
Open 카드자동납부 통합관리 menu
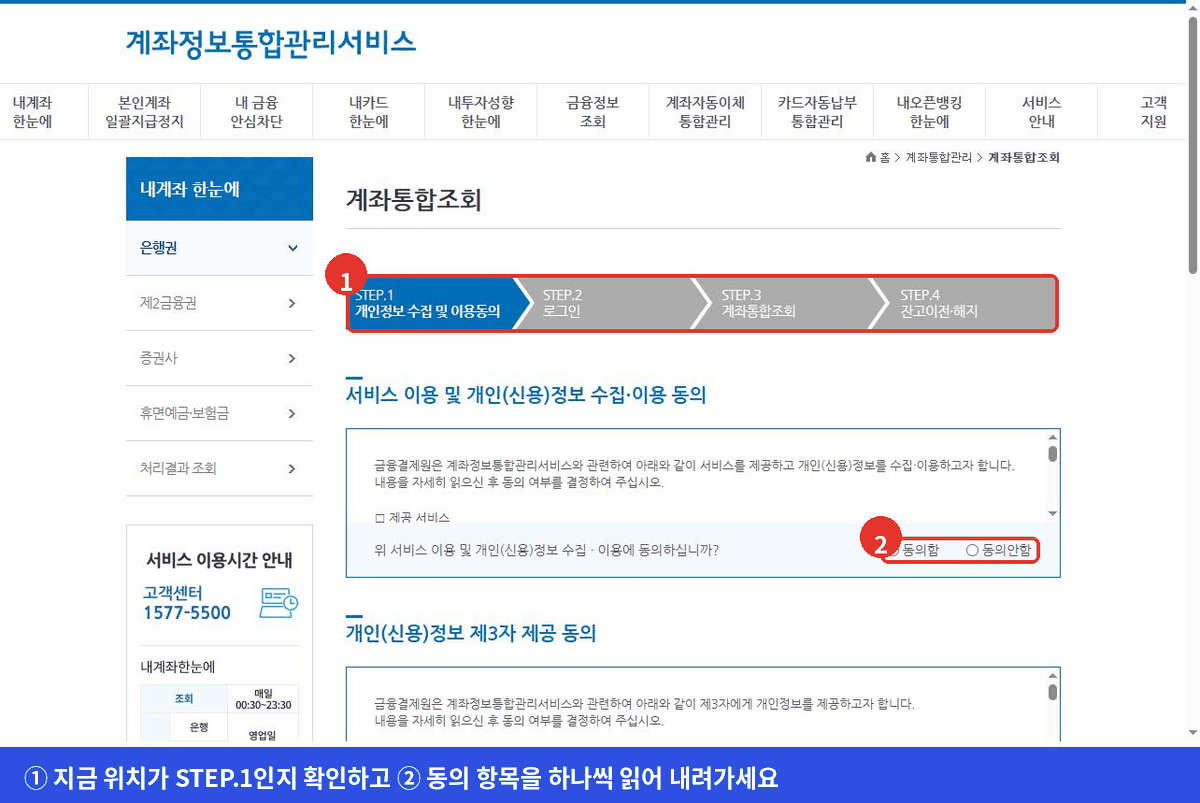point(817,112)
